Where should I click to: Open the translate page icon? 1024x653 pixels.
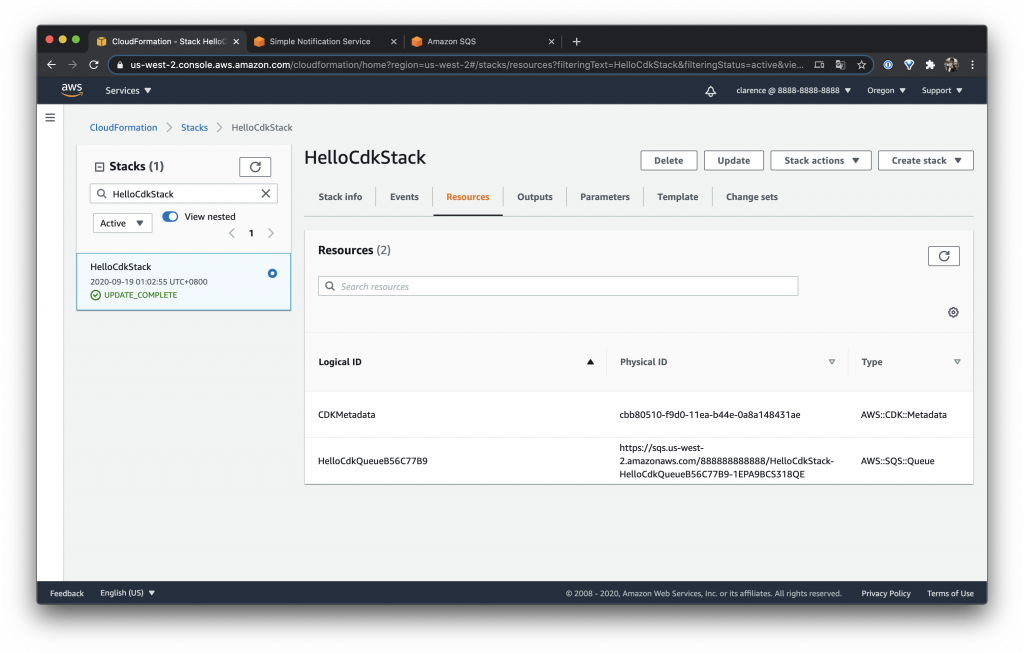coord(840,65)
